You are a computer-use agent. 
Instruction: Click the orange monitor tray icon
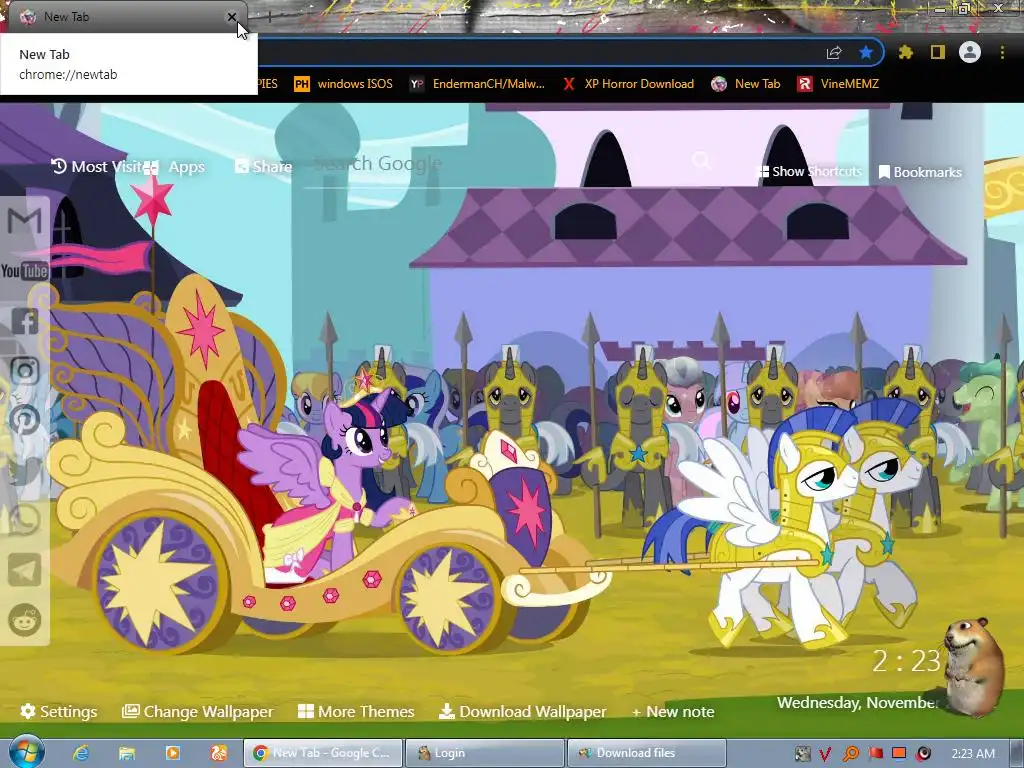(x=899, y=753)
